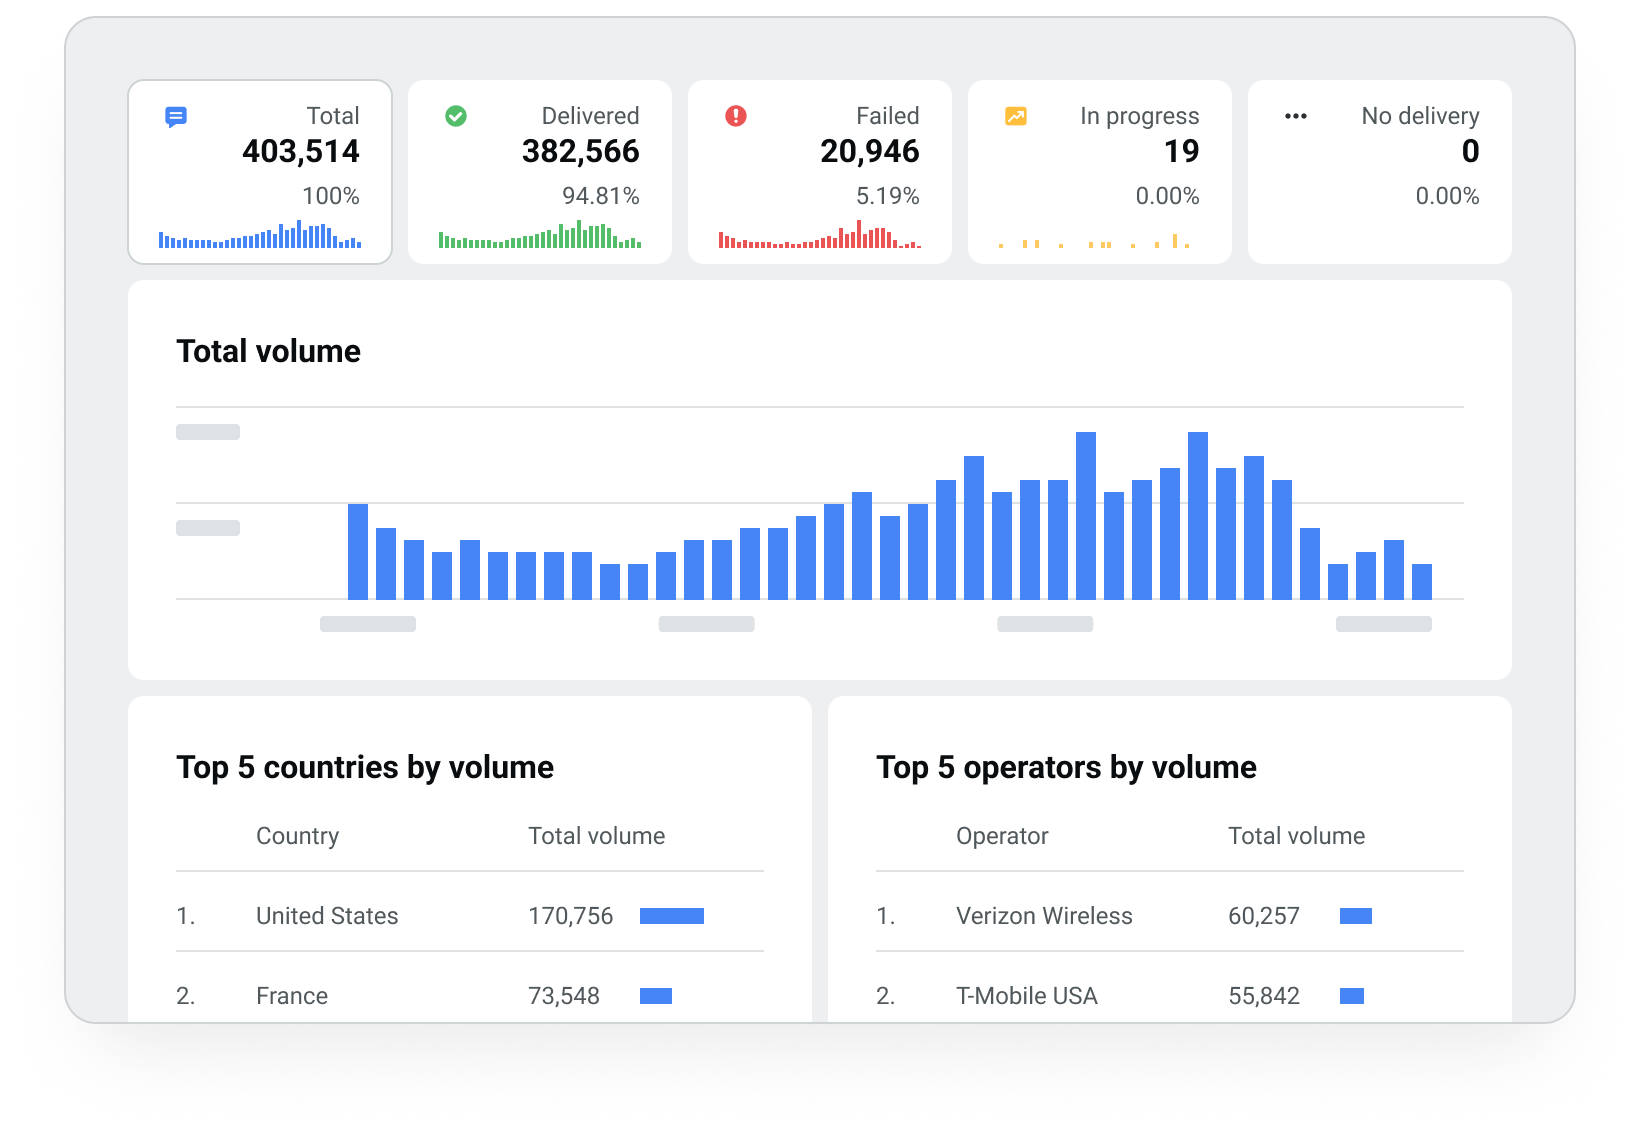
Task: Select the Total metric card
Action: (x=260, y=172)
